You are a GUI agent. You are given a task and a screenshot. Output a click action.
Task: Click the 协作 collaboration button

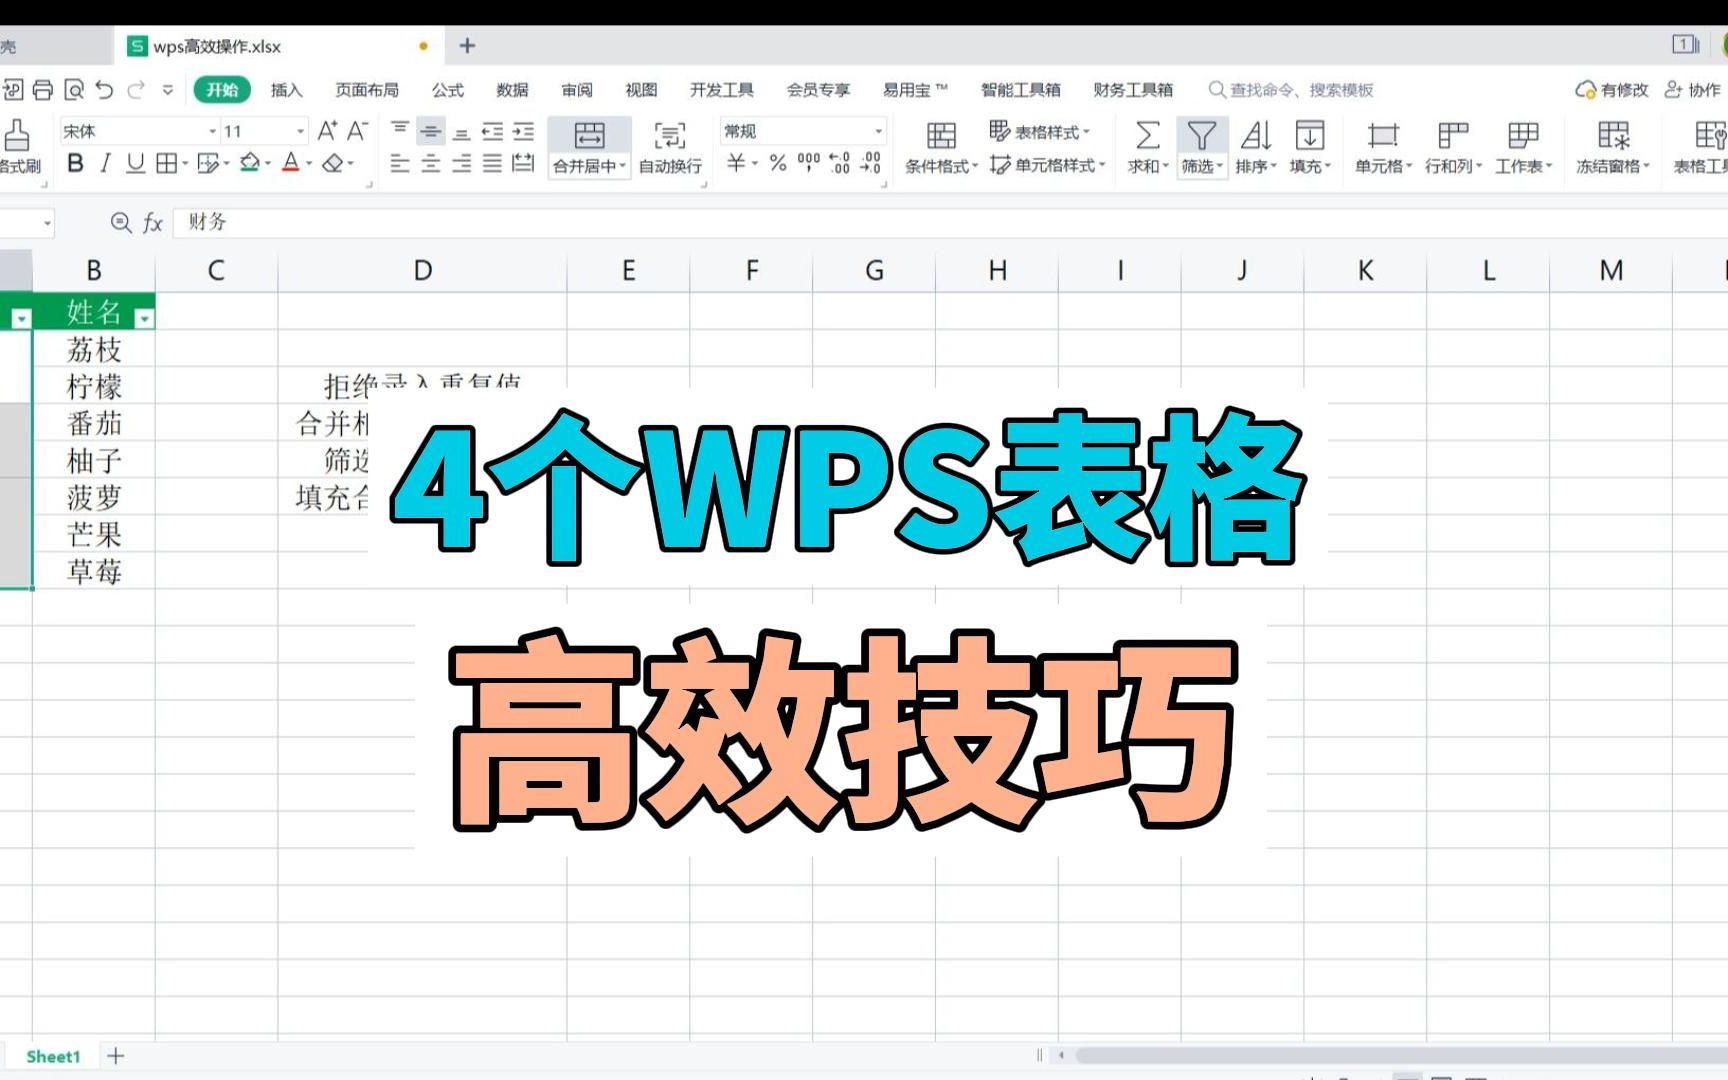click(1692, 90)
